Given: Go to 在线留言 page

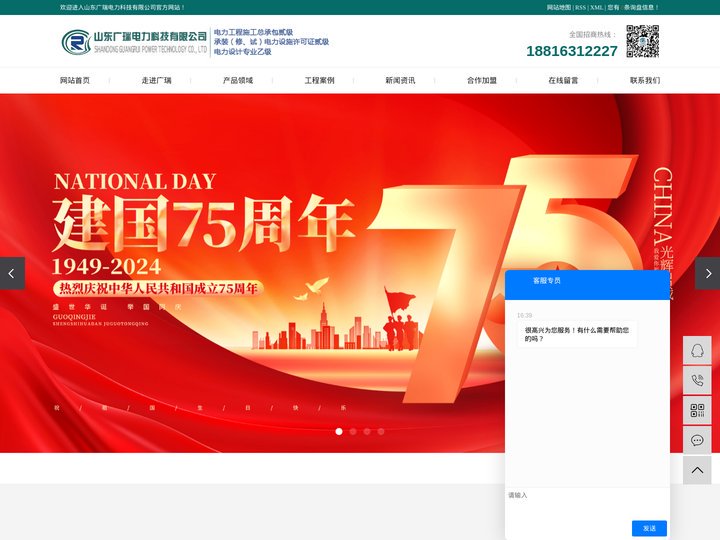Looking at the screenshot, I should pos(563,80).
